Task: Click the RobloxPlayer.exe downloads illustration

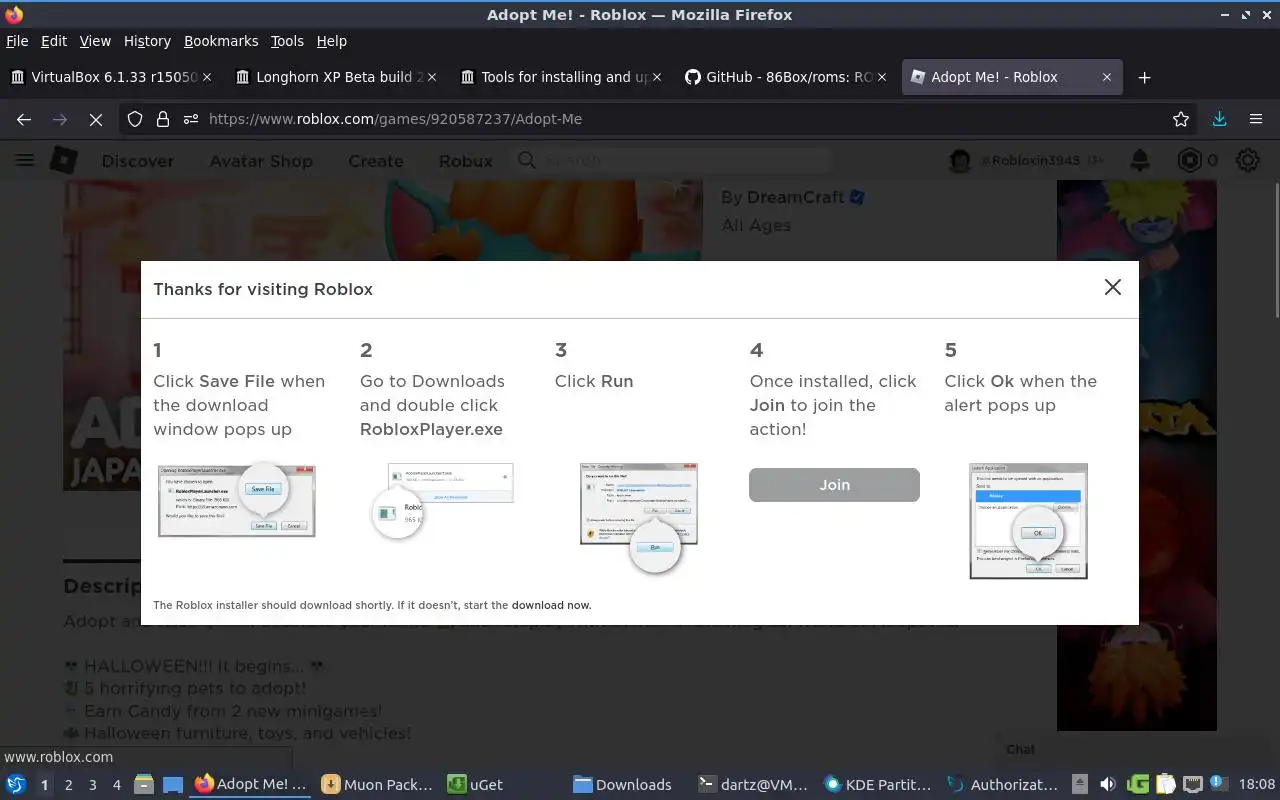Action: (441, 500)
